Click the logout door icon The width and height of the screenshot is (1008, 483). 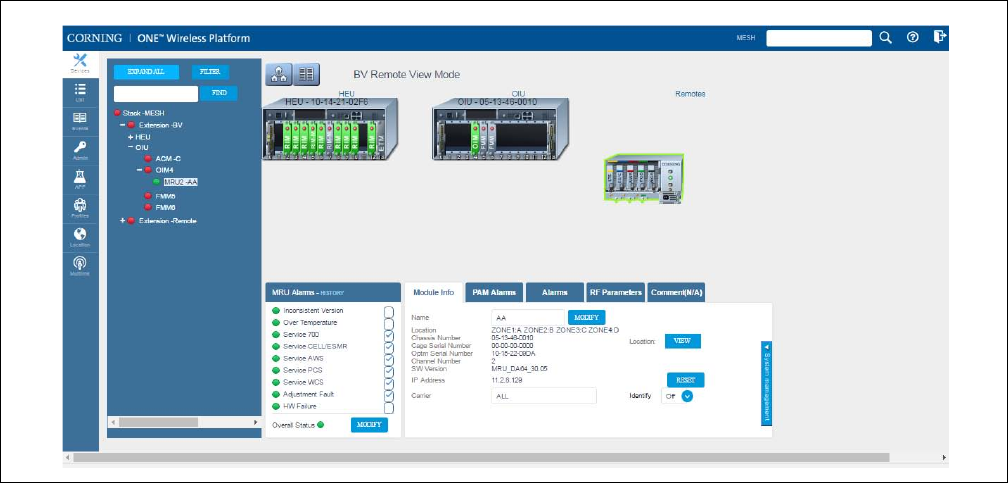(940, 36)
